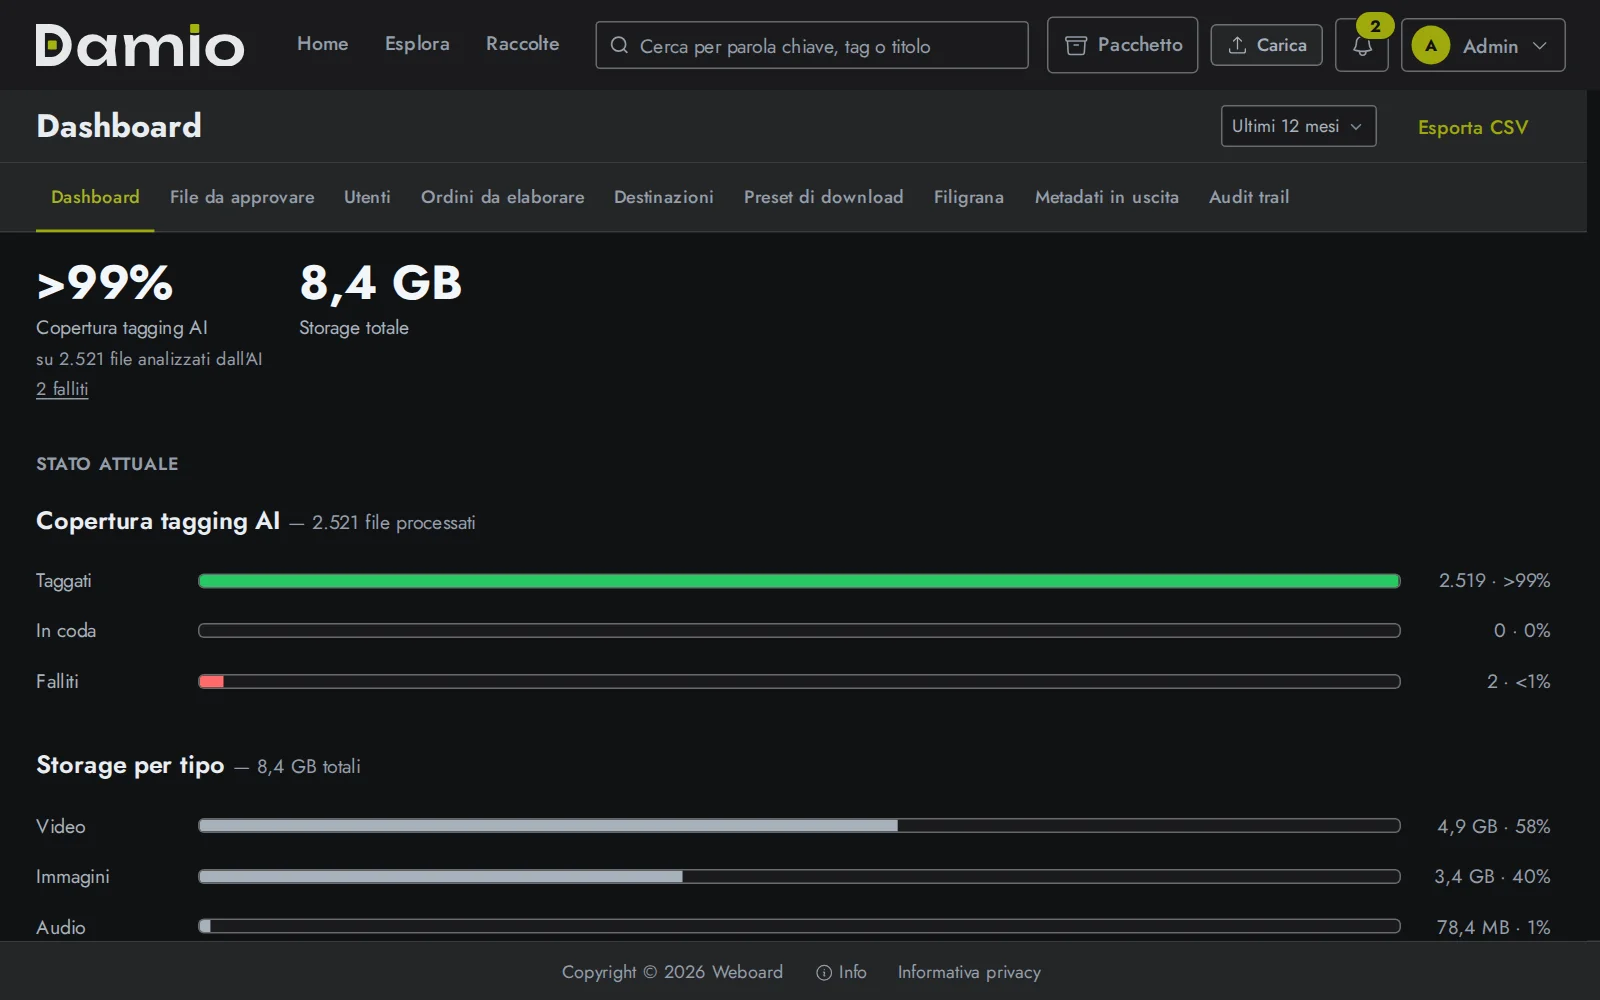Image resolution: width=1600 pixels, height=1000 pixels.
Task: Click the In coda progress bar
Action: pyautogui.click(x=799, y=631)
